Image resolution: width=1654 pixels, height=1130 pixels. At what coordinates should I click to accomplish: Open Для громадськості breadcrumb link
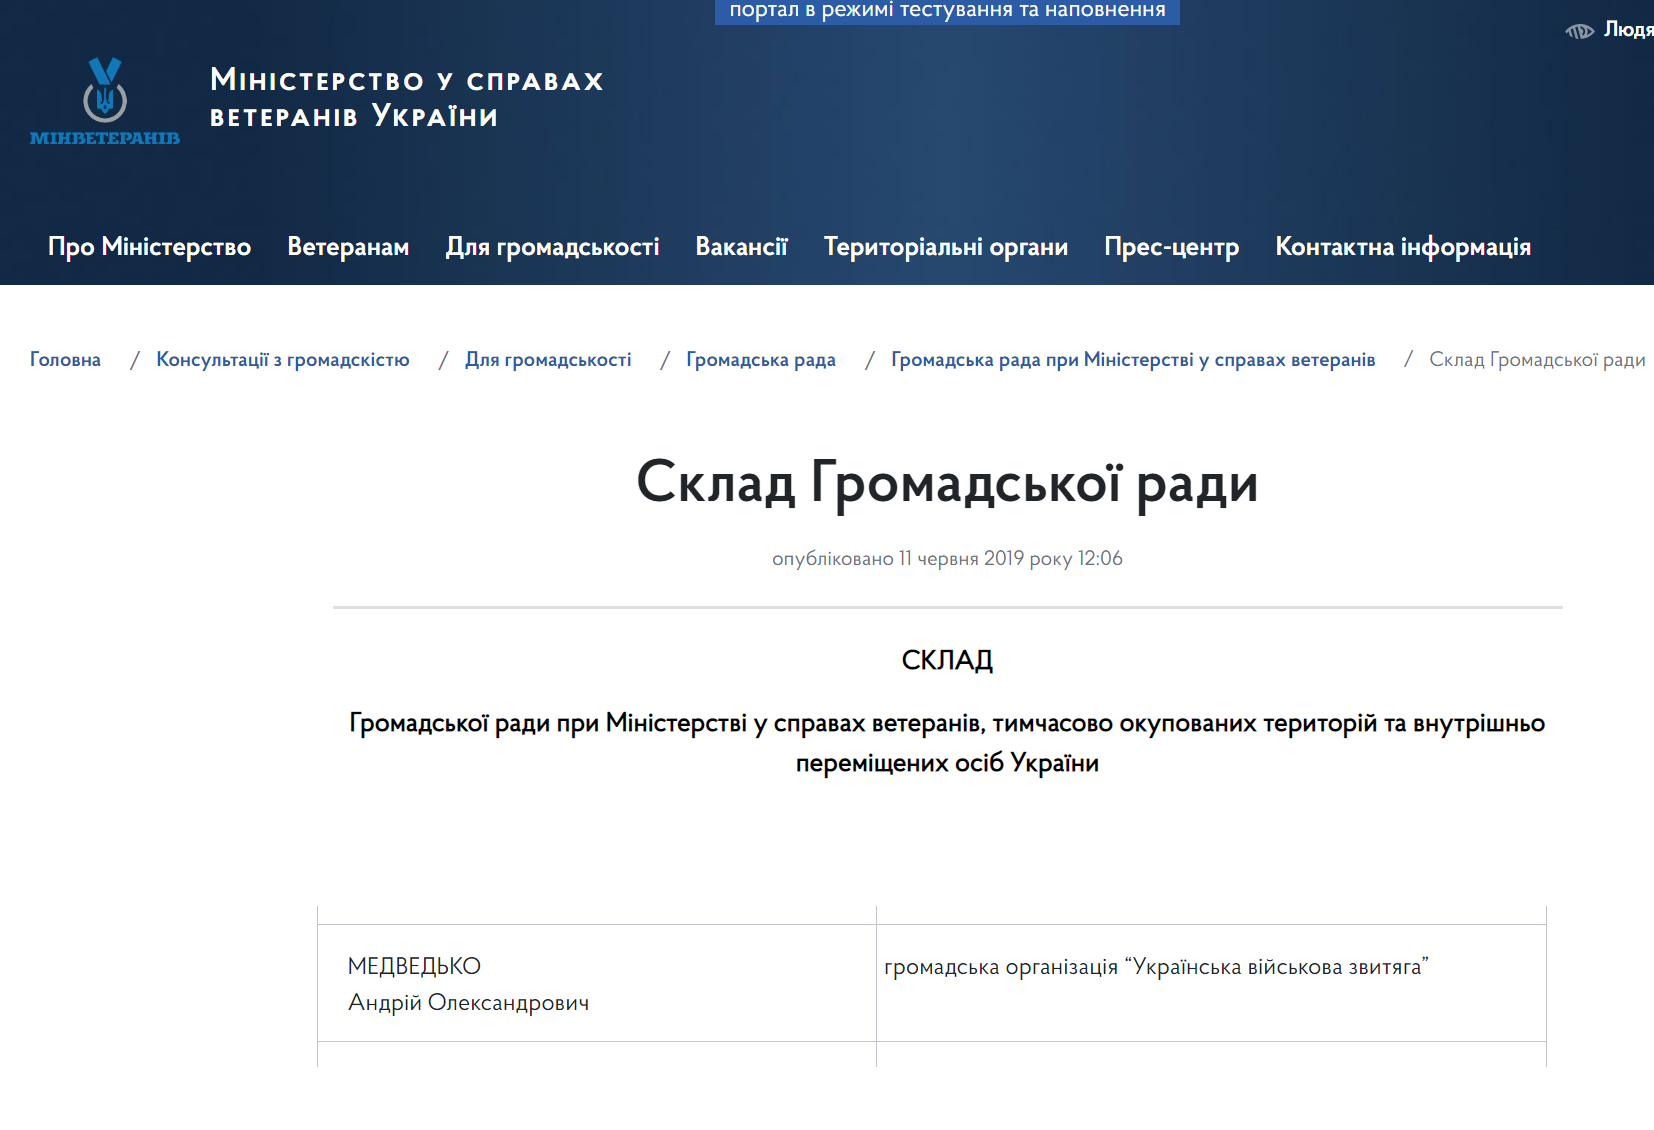548,359
